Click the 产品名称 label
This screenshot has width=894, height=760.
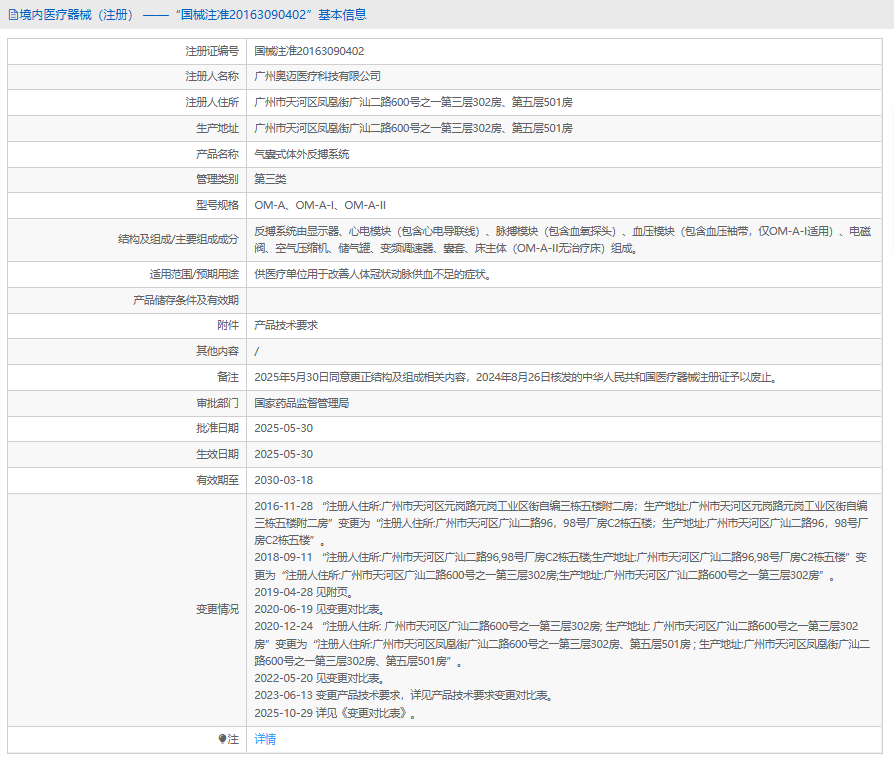click(217, 154)
